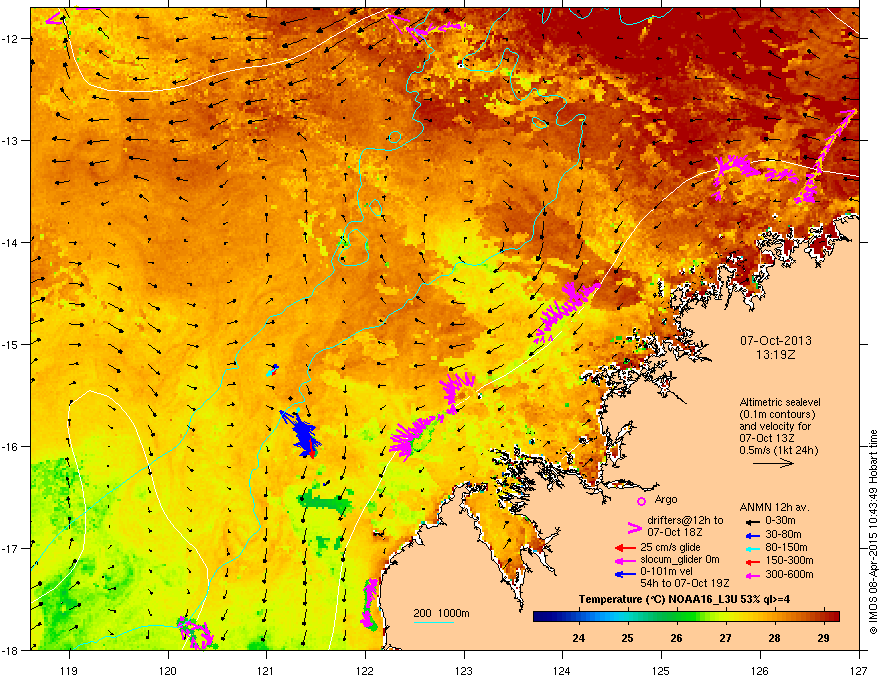Click the longitude 124 axis label
This screenshot has width=880, height=680.
pos(562,670)
